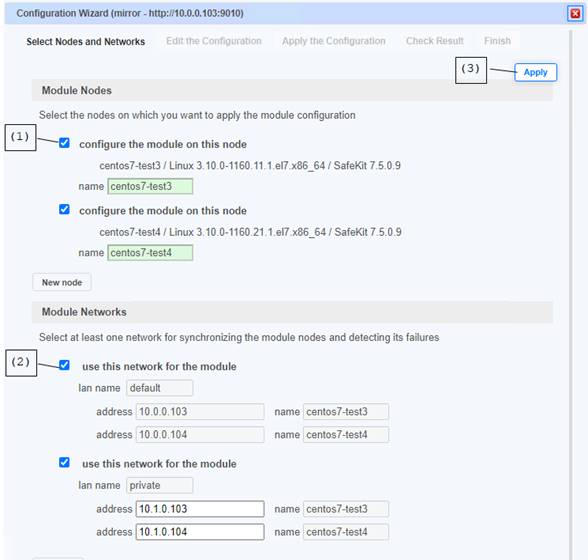Screen dimensions: 588x560
Task: Open the Select Nodes and Networks tab
Action: pyautogui.click(x=86, y=41)
